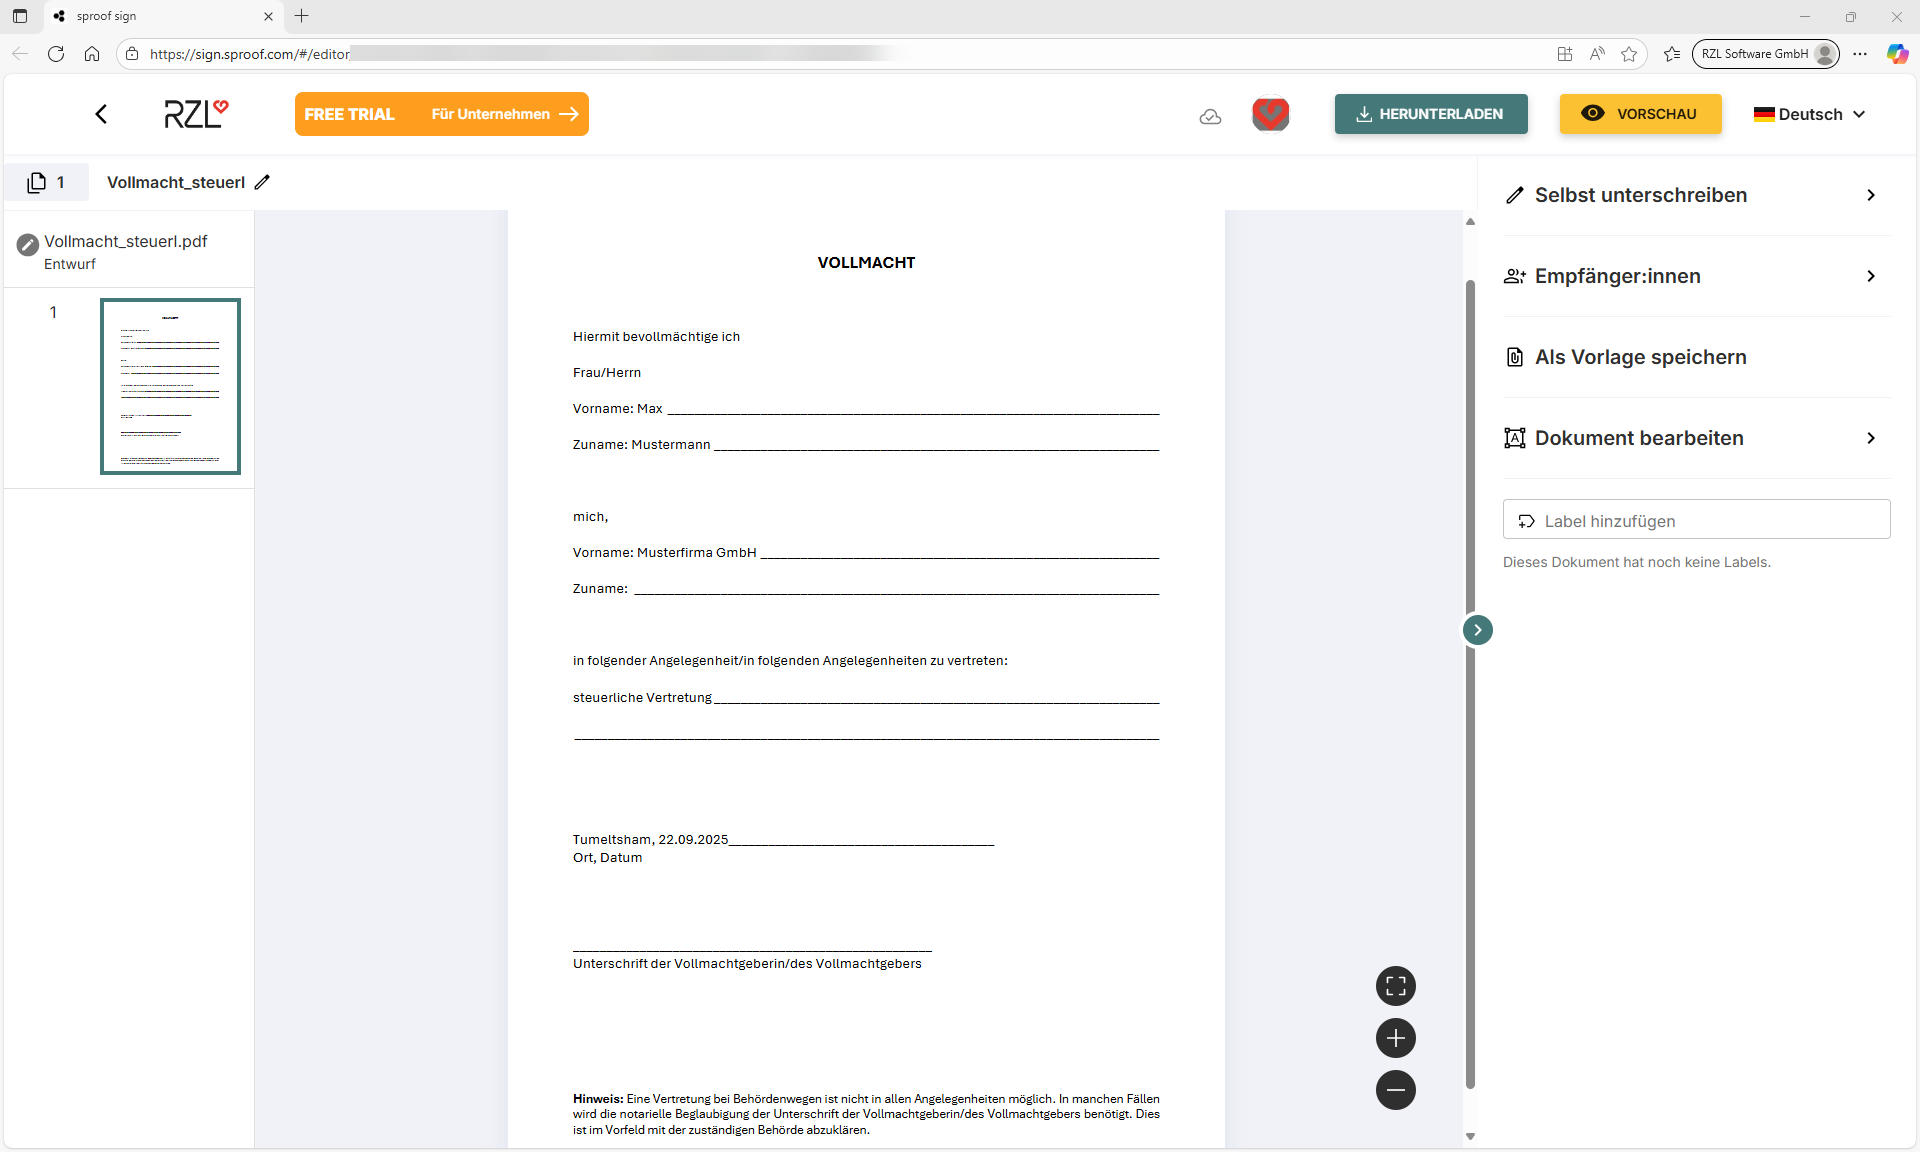Viewport: 1920px width, 1152px height.
Task: Switch to the sproof sign browser tab
Action: (x=150, y=16)
